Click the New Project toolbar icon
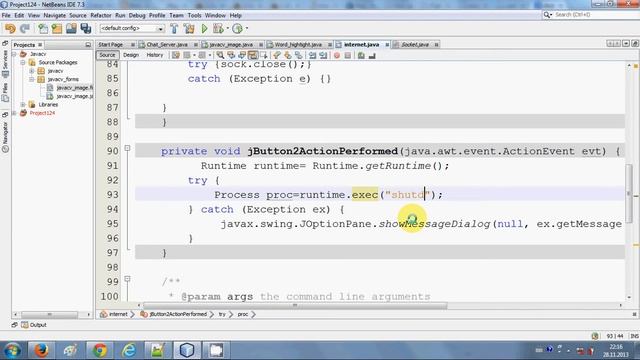Viewport: 640px width, 360px height. pyautogui.click(x=57, y=29)
